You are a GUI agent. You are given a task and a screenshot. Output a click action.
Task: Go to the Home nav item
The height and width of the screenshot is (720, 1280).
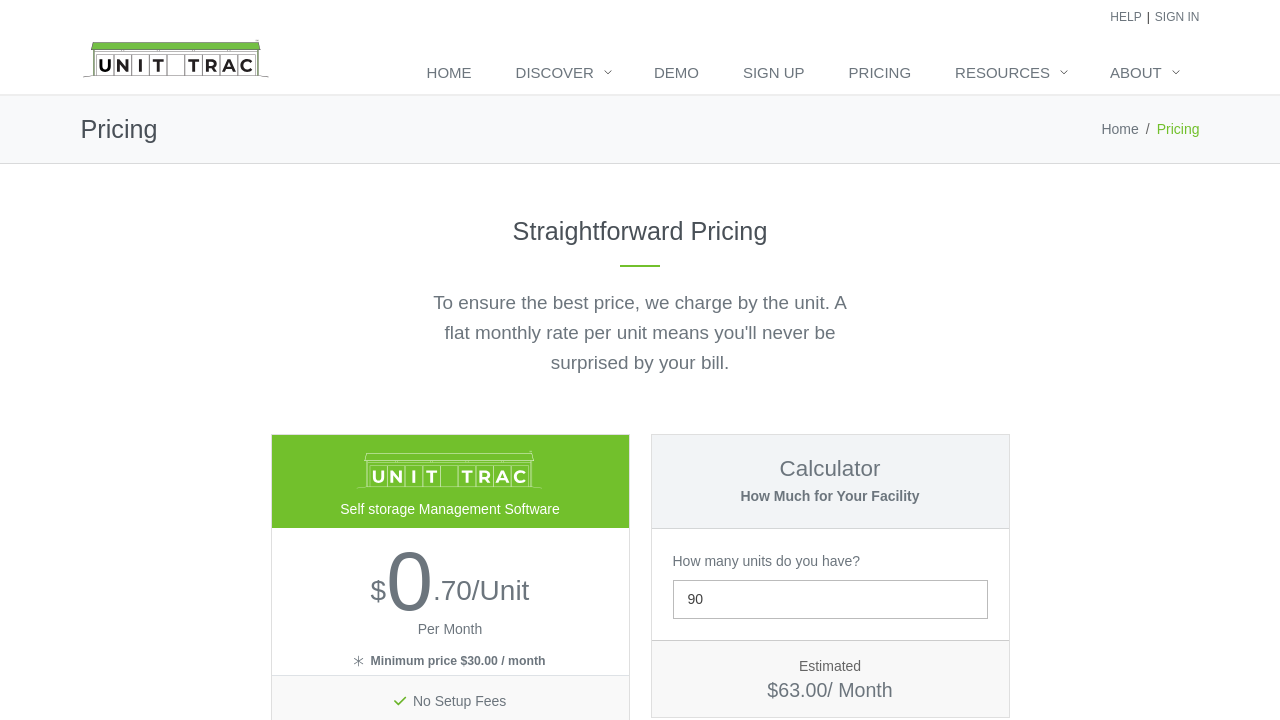point(449,72)
